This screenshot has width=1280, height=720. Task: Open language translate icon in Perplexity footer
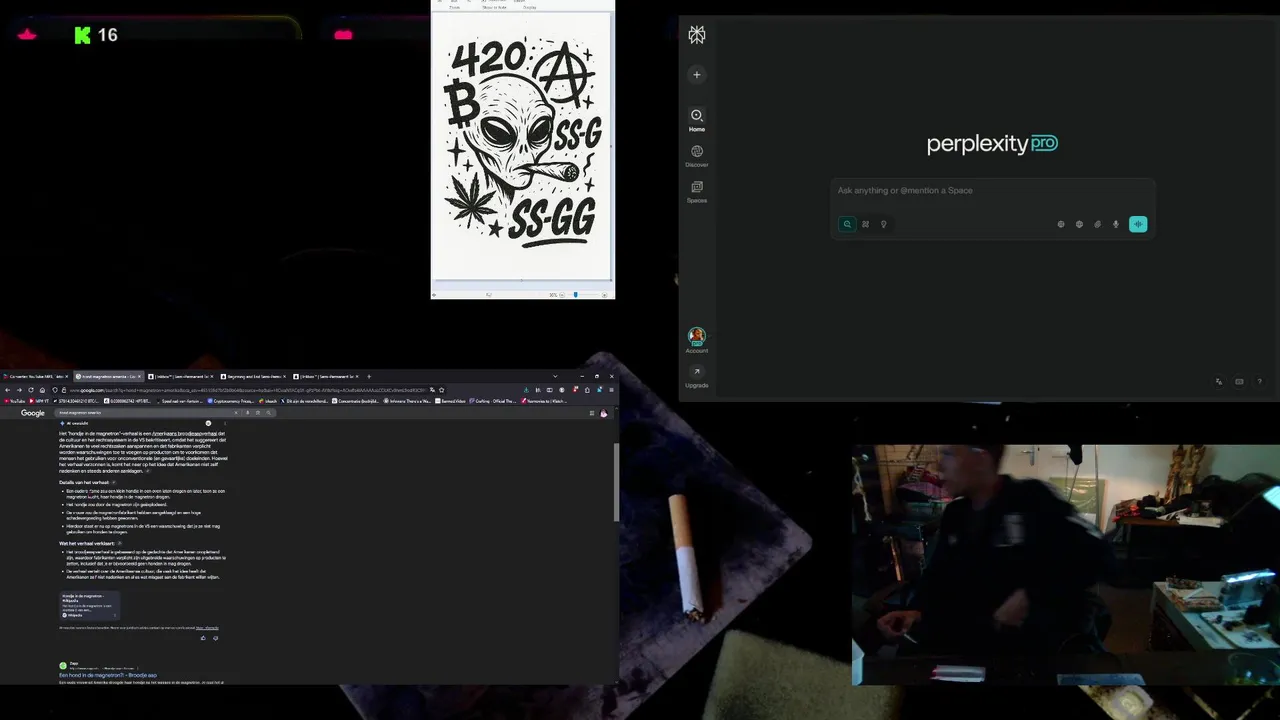1218,381
